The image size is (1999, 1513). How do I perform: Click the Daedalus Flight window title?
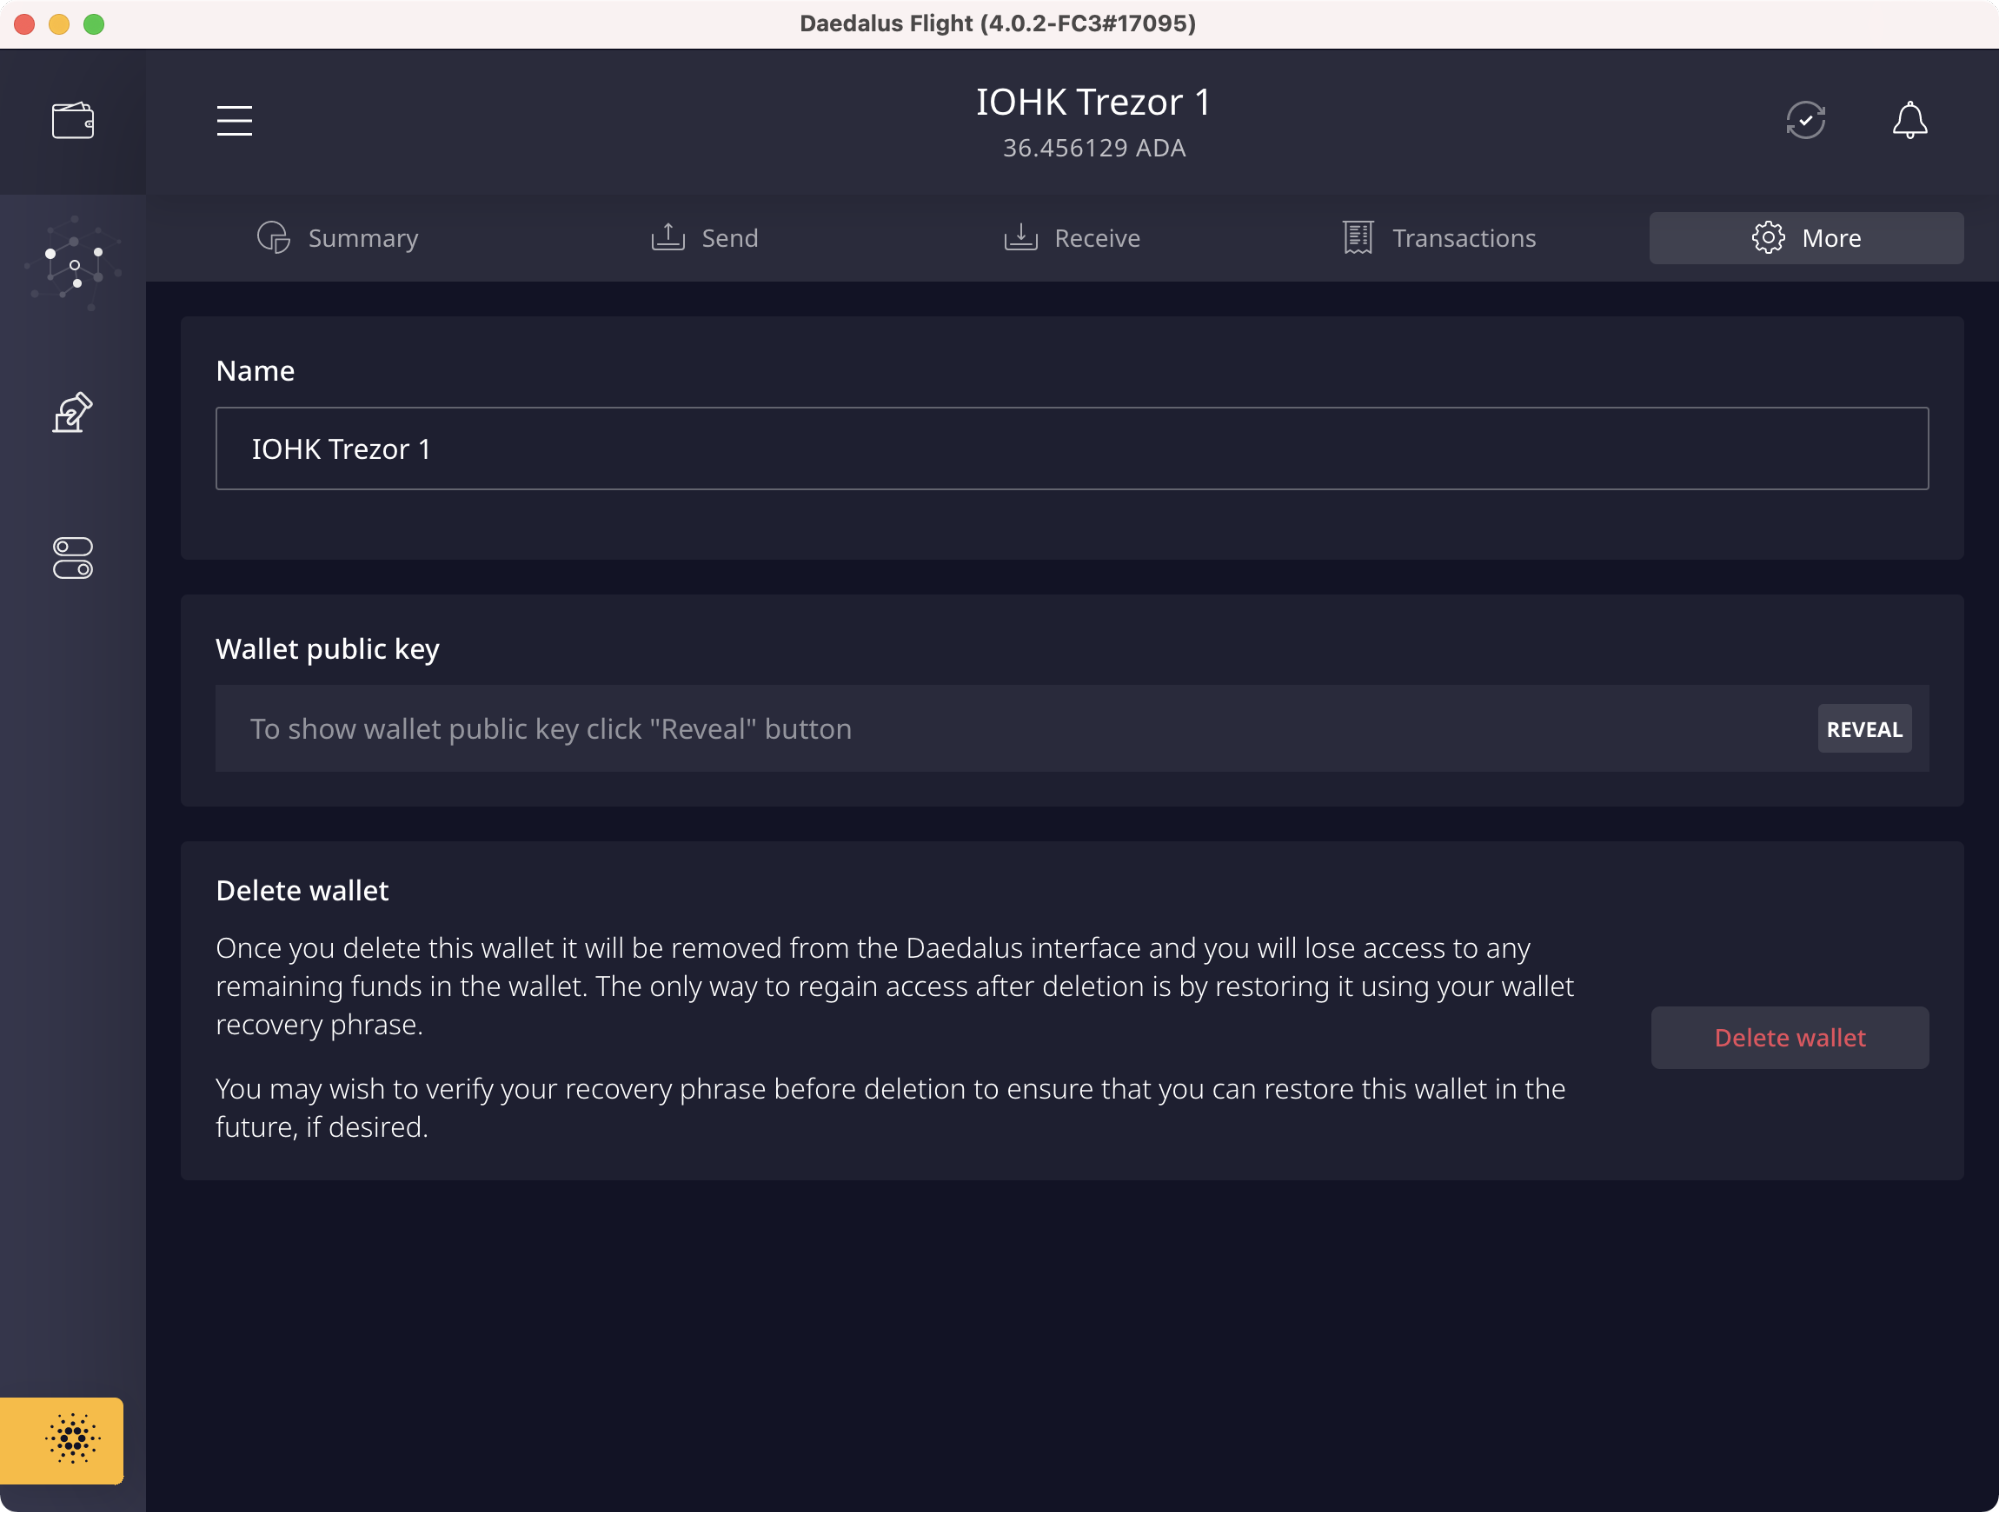(997, 23)
